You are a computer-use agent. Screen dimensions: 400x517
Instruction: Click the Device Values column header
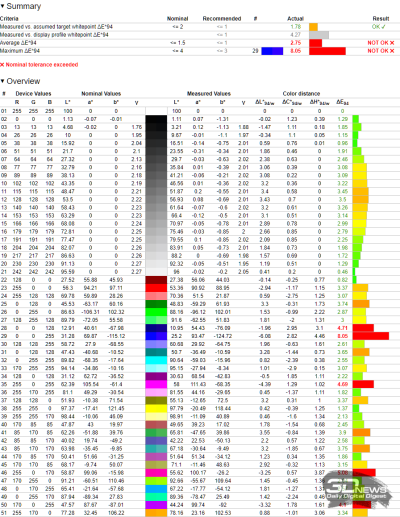pyautogui.click(x=33, y=94)
